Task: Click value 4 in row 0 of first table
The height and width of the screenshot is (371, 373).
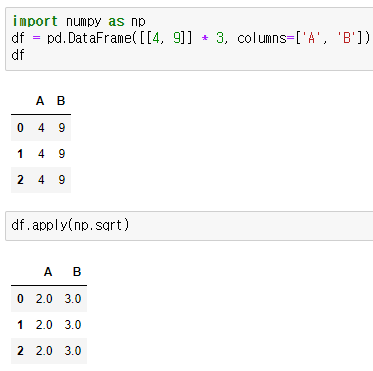Action: click(41, 128)
